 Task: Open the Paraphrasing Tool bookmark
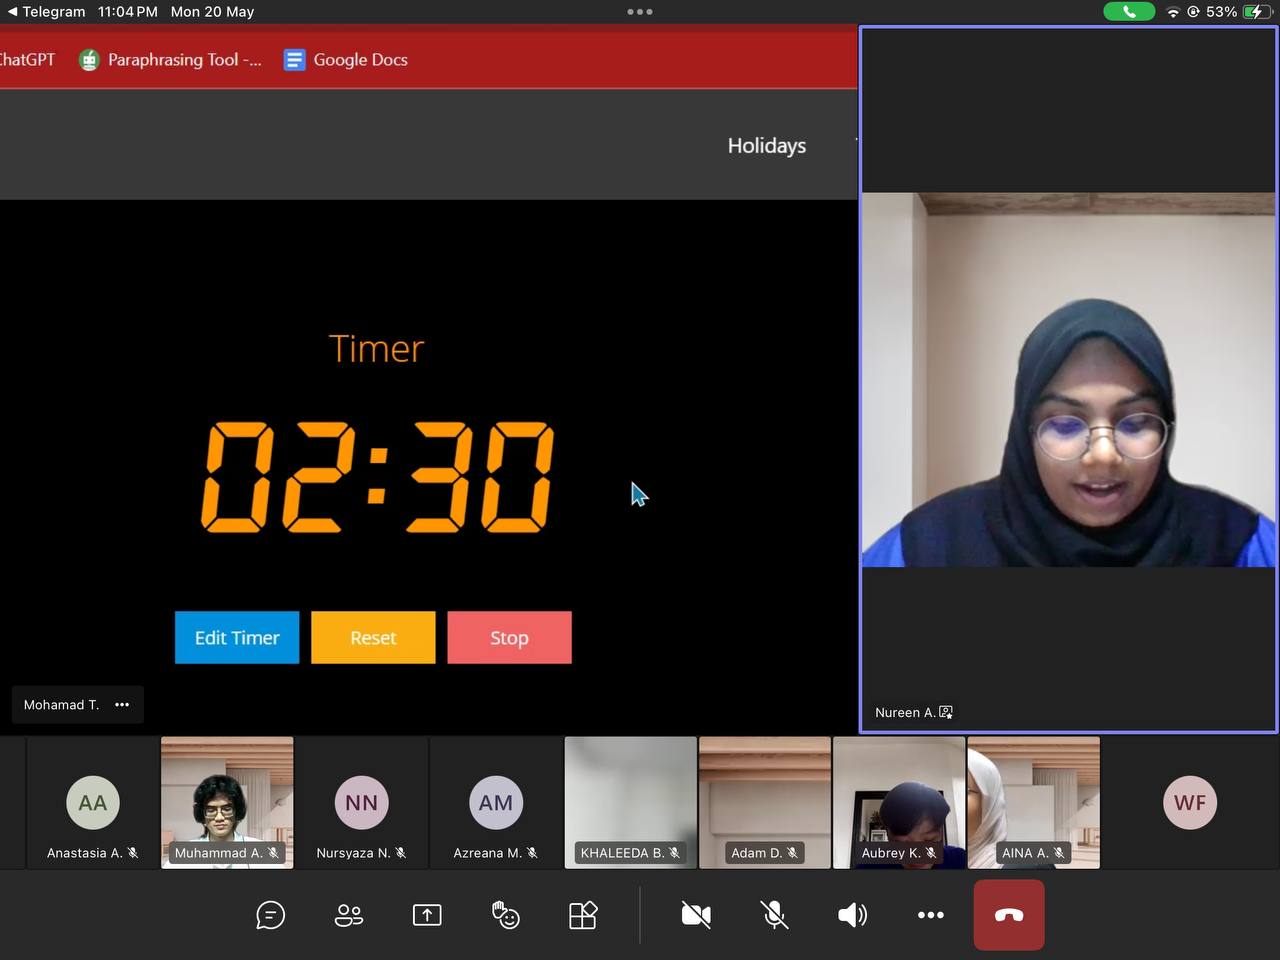coord(171,60)
